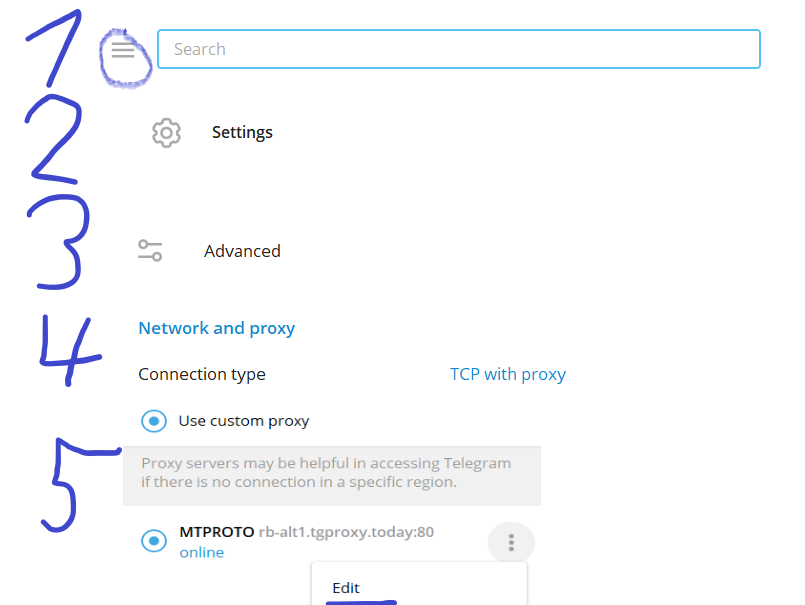805x605 pixels.
Task: Click the Connection type label
Action: [x=202, y=374]
